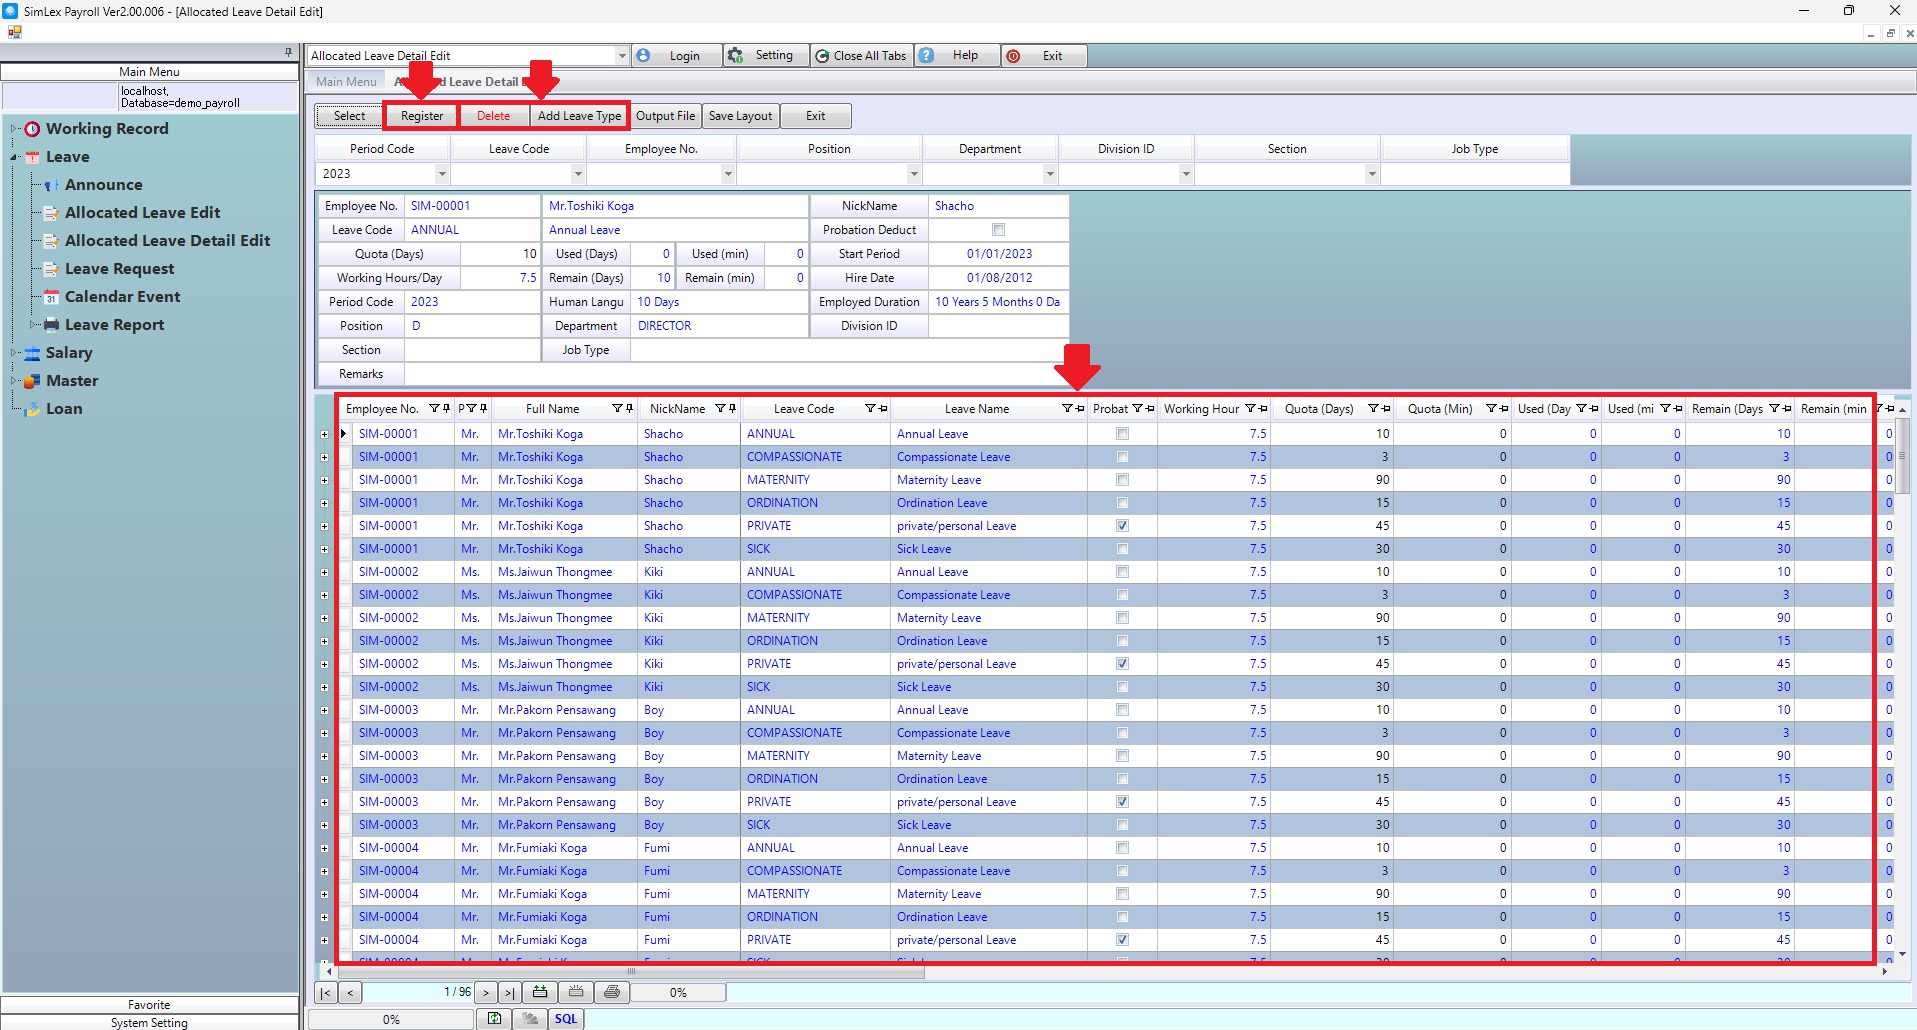The width and height of the screenshot is (1917, 1030).
Task: Open the Department filter dropdown
Action: tap(1049, 174)
